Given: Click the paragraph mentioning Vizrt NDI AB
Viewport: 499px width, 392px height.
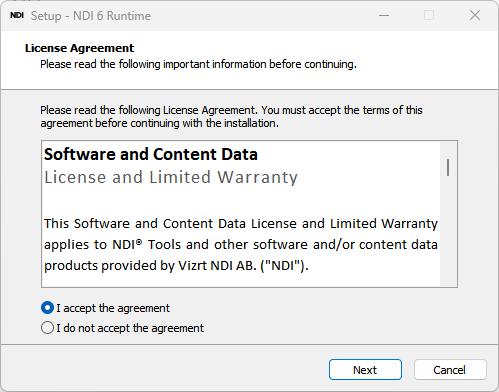Looking at the screenshot, I should pyautogui.click(x=241, y=244).
